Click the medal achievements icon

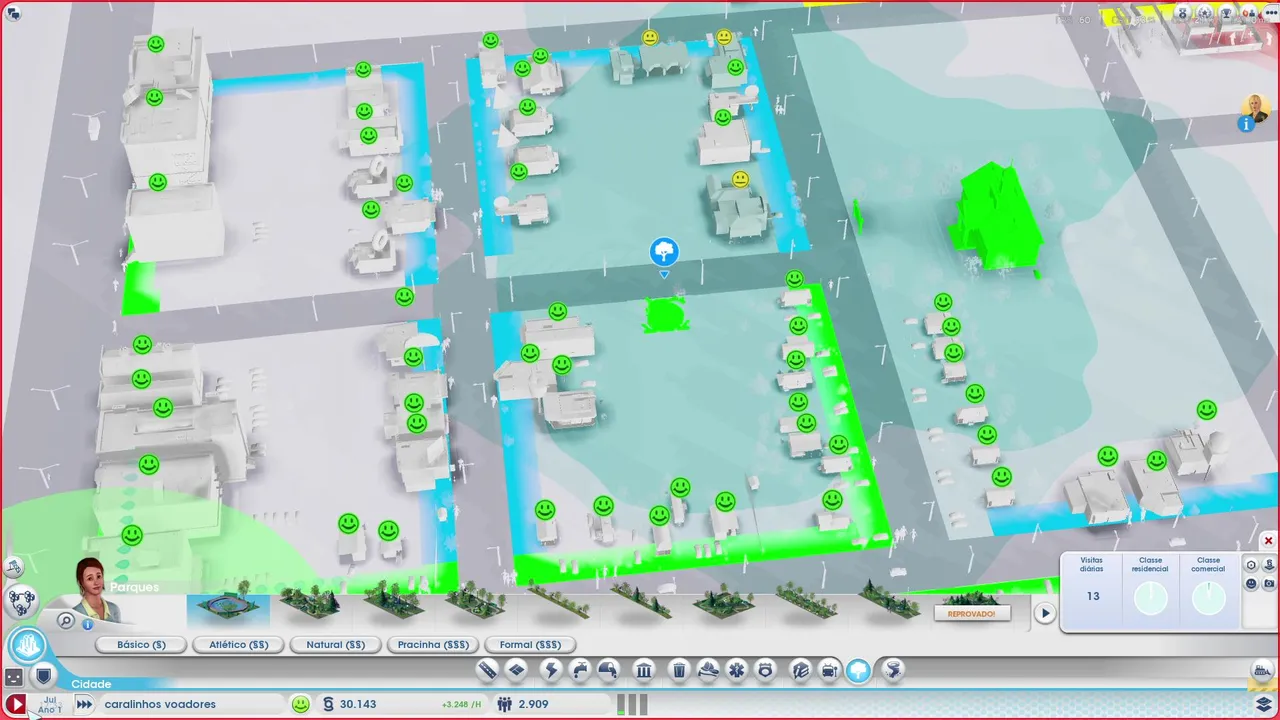pos(1184,14)
